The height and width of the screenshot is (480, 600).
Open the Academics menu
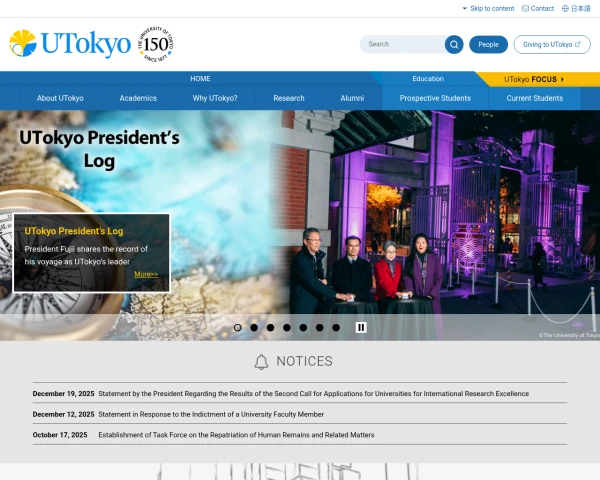[138, 98]
